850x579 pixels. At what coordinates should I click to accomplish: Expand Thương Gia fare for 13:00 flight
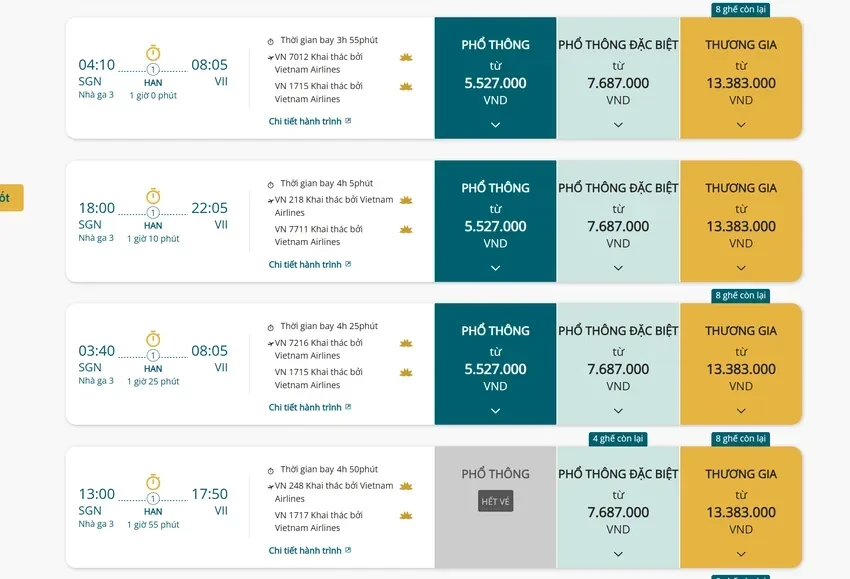(741, 554)
